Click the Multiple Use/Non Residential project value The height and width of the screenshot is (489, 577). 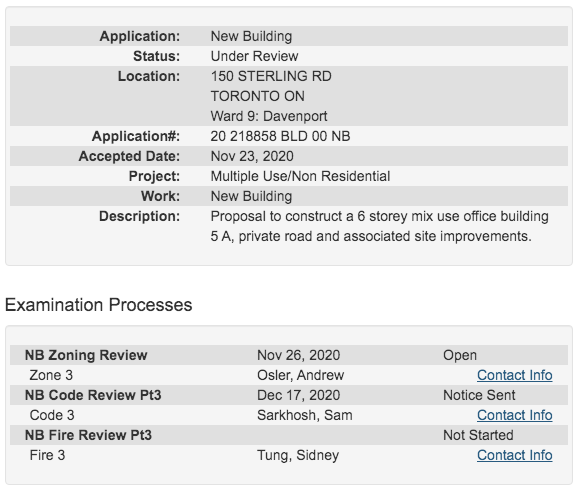tap(300, 176)
